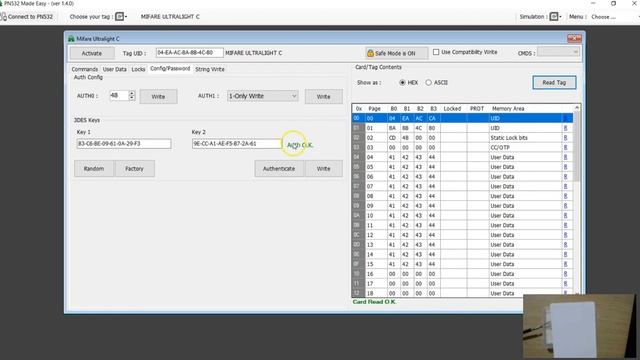Click R link in page 01 row

point(565,128)
